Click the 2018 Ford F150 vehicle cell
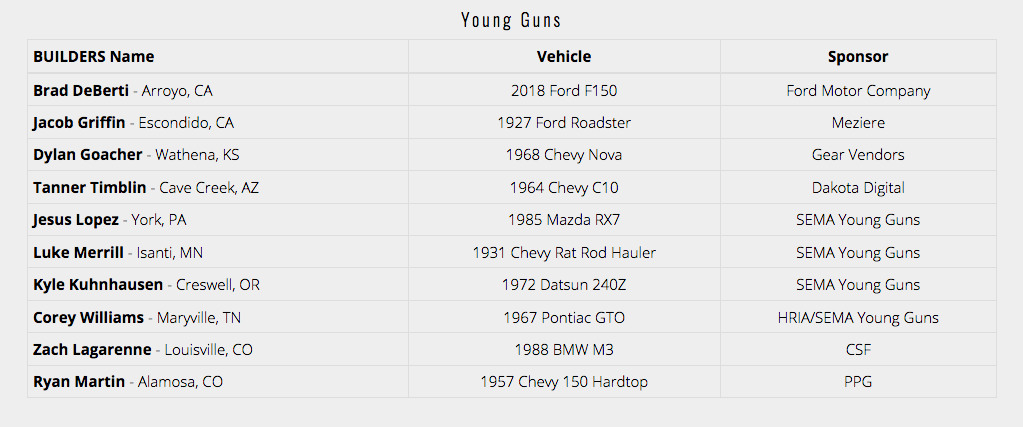 click(x=564, y=90)
